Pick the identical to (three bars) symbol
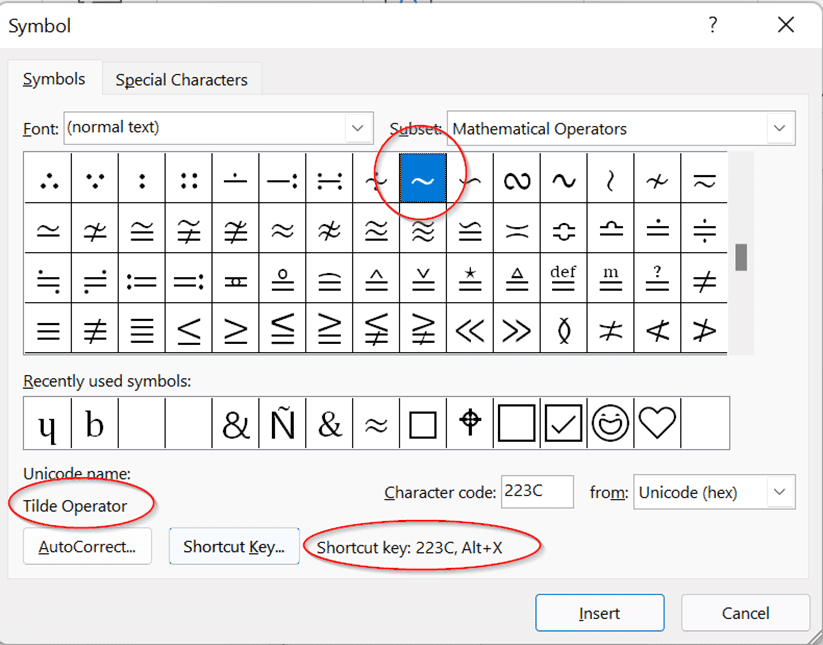 pos(48,329)
